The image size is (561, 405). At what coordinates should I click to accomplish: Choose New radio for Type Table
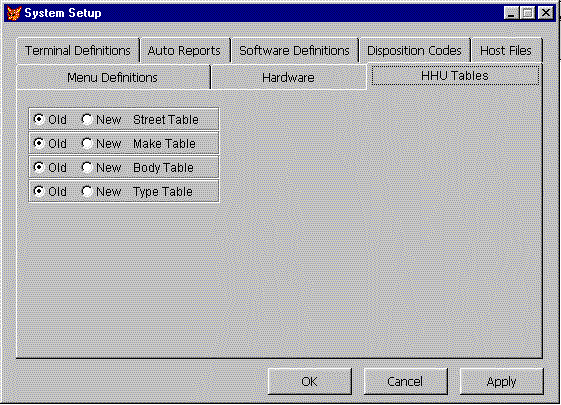pyautogui.click(x=87, y=191)
